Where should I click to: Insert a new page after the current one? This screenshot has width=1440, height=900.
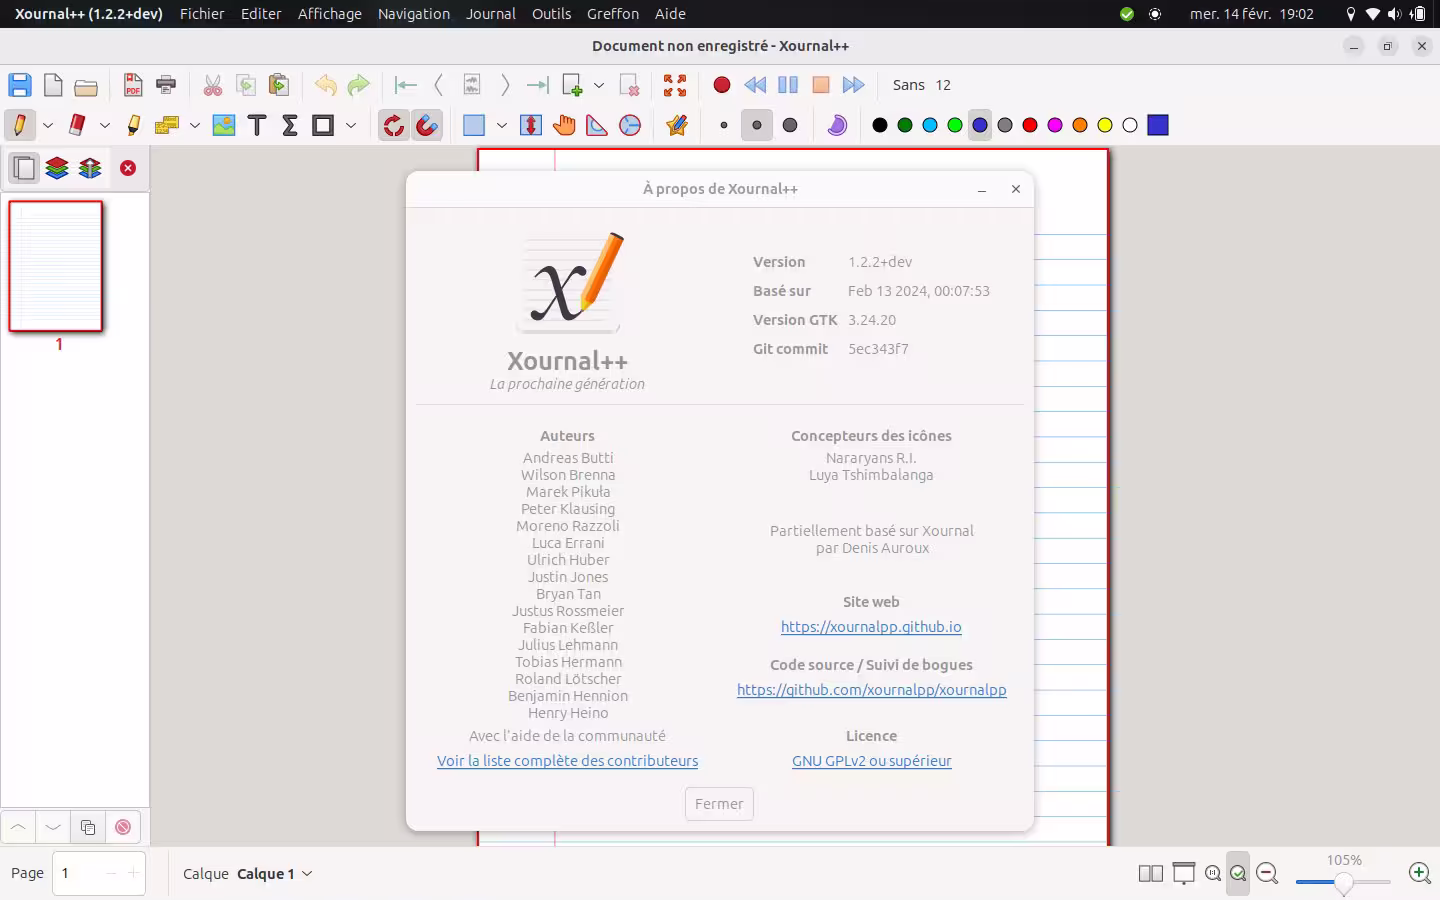[572, 85]
